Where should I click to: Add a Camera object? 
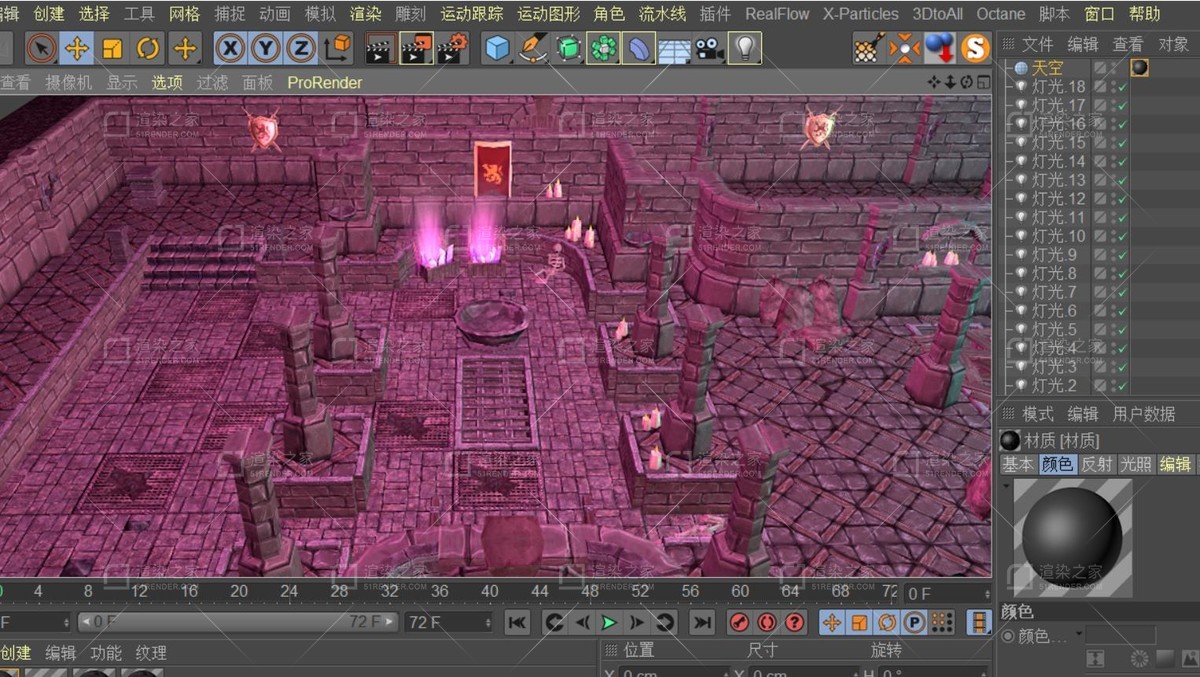tap(709, 48)
